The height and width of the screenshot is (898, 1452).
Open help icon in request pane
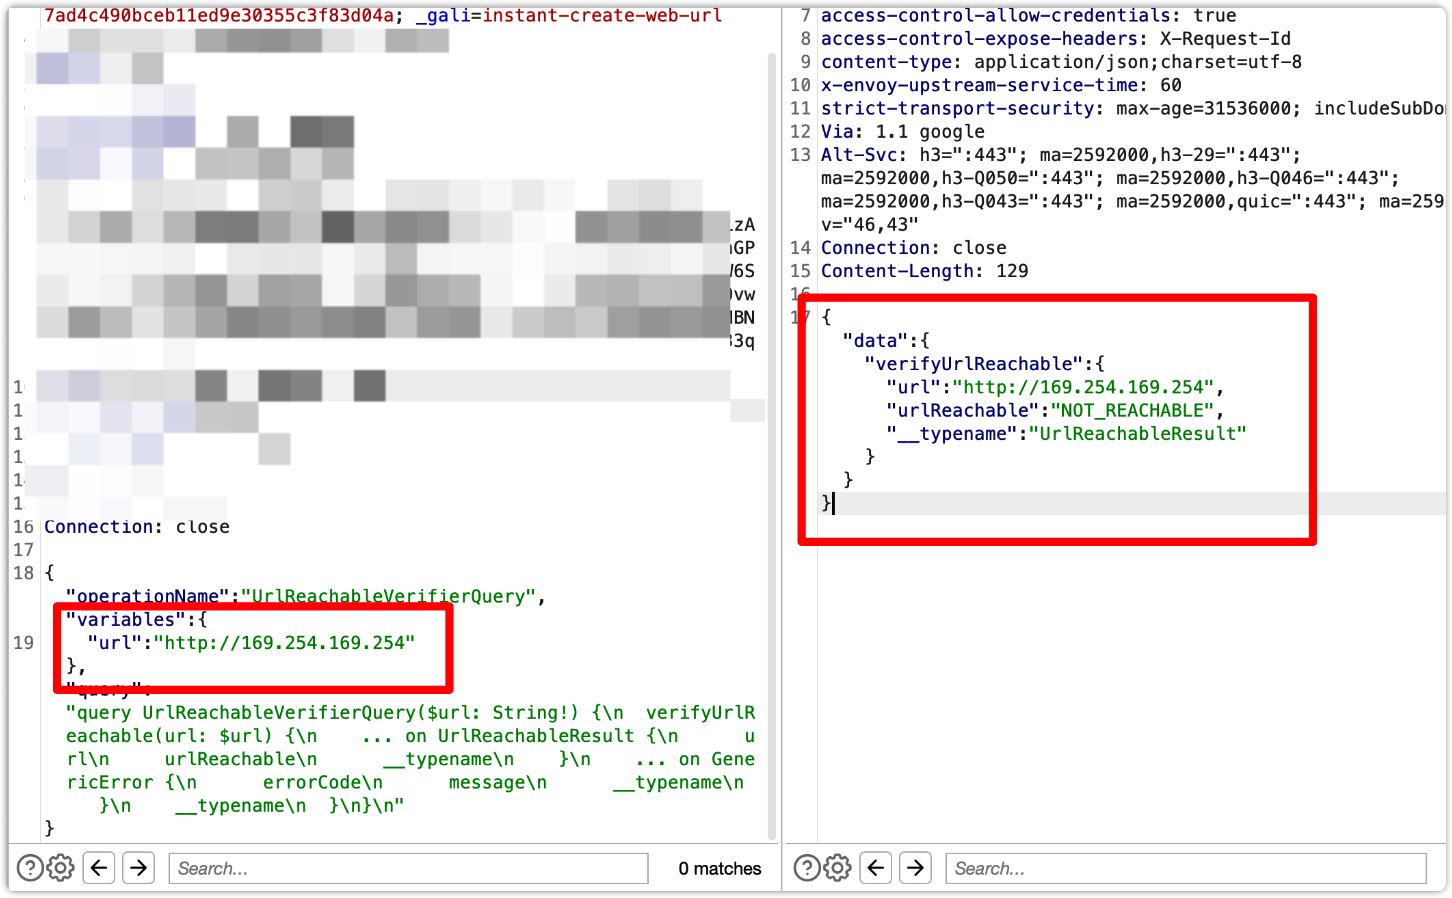click(30, 868)
